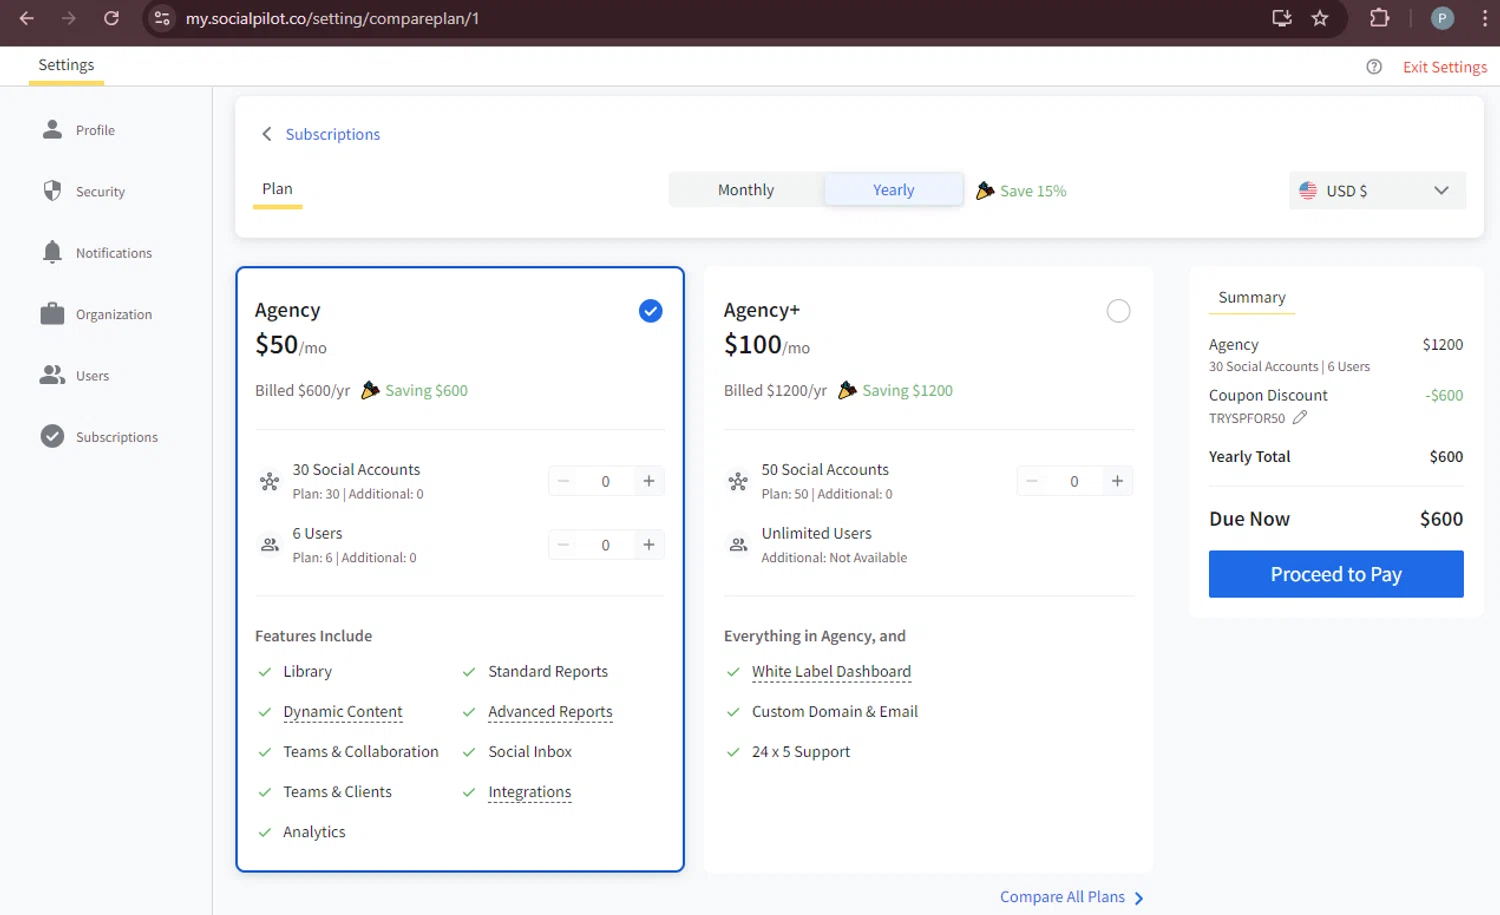Click the Subscriptions checkmark icon in sidebar

52,436
